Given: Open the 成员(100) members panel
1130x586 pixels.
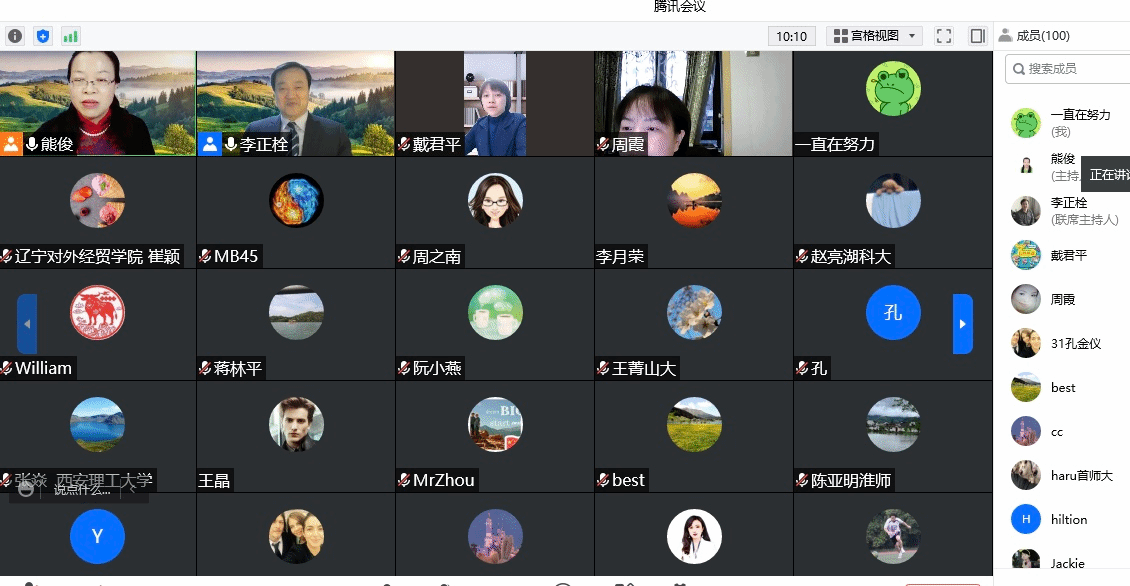Looking at the screenshot, I should (1034, 36).
